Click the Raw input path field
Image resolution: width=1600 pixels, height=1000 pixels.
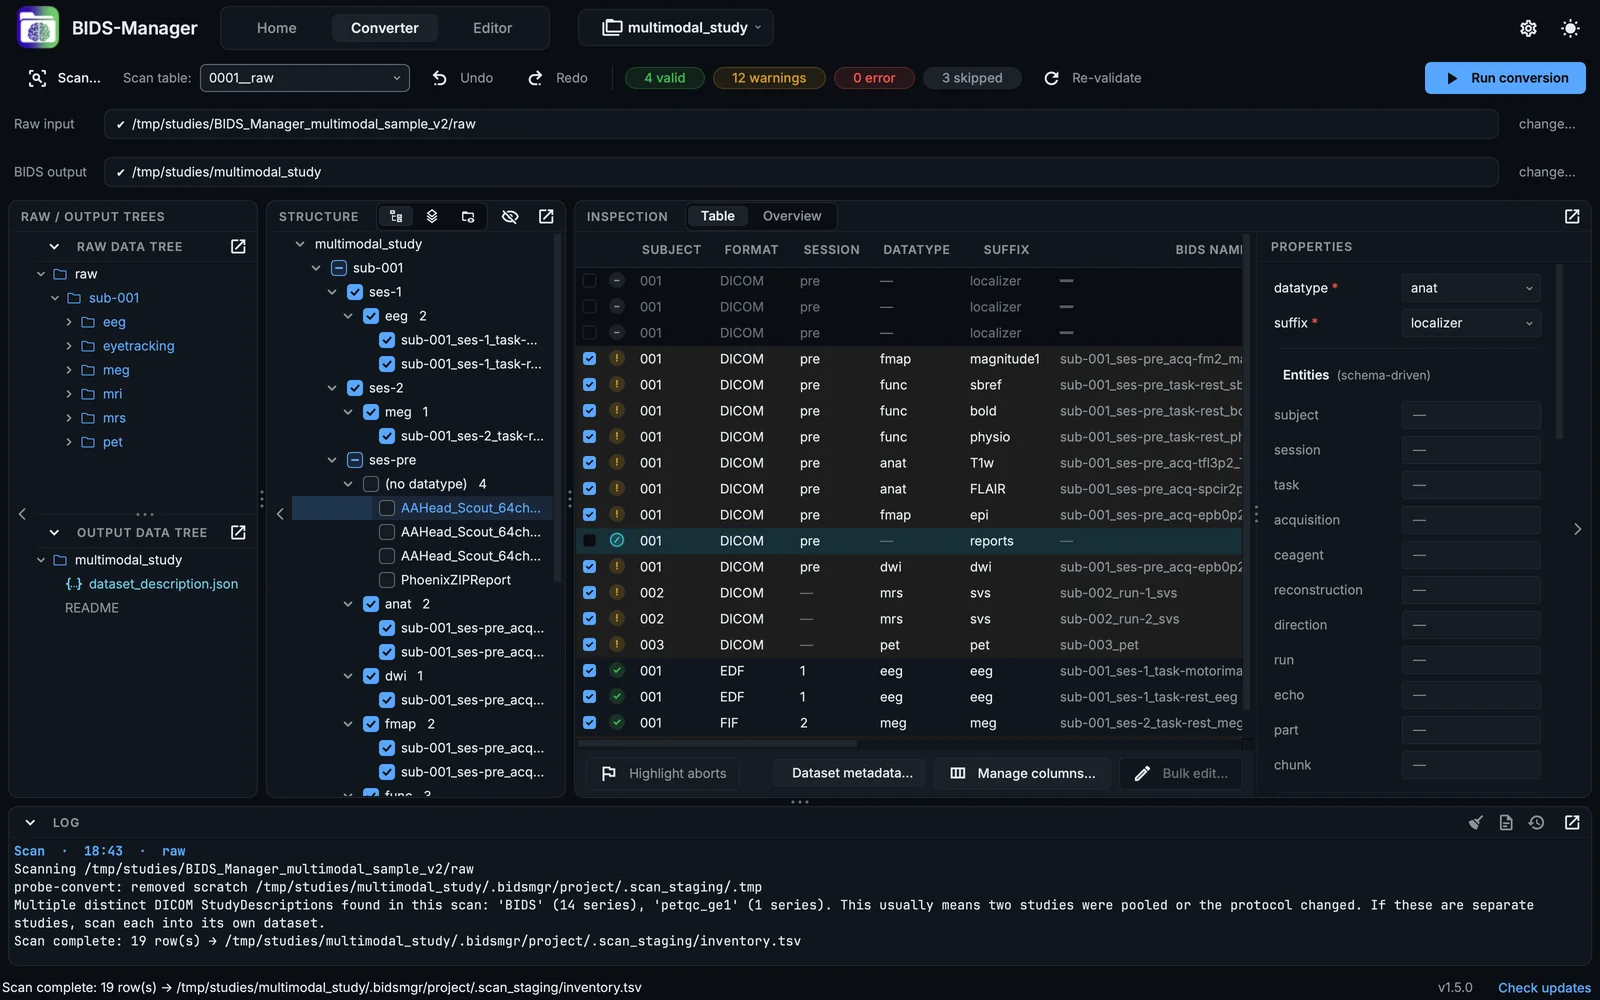[x=801, y=124]
